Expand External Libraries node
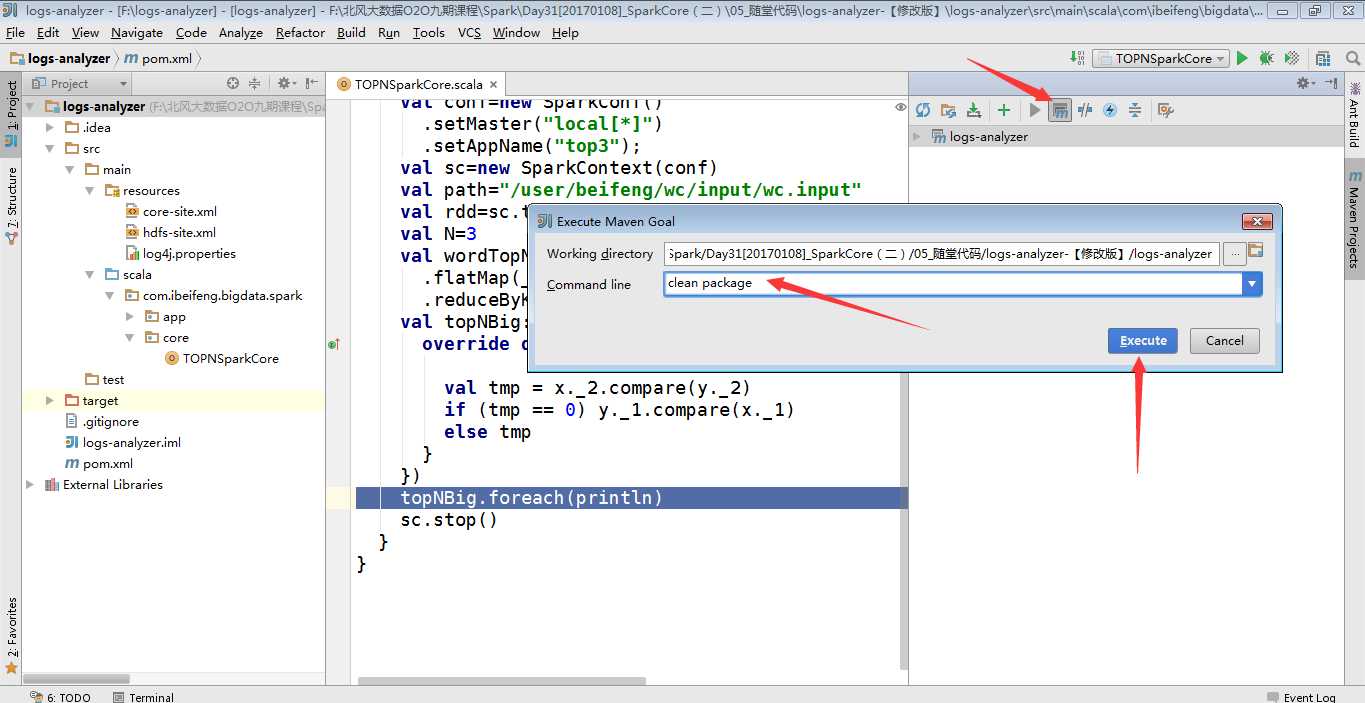The height and width of the screenshot is (703, 1365). 30,484
